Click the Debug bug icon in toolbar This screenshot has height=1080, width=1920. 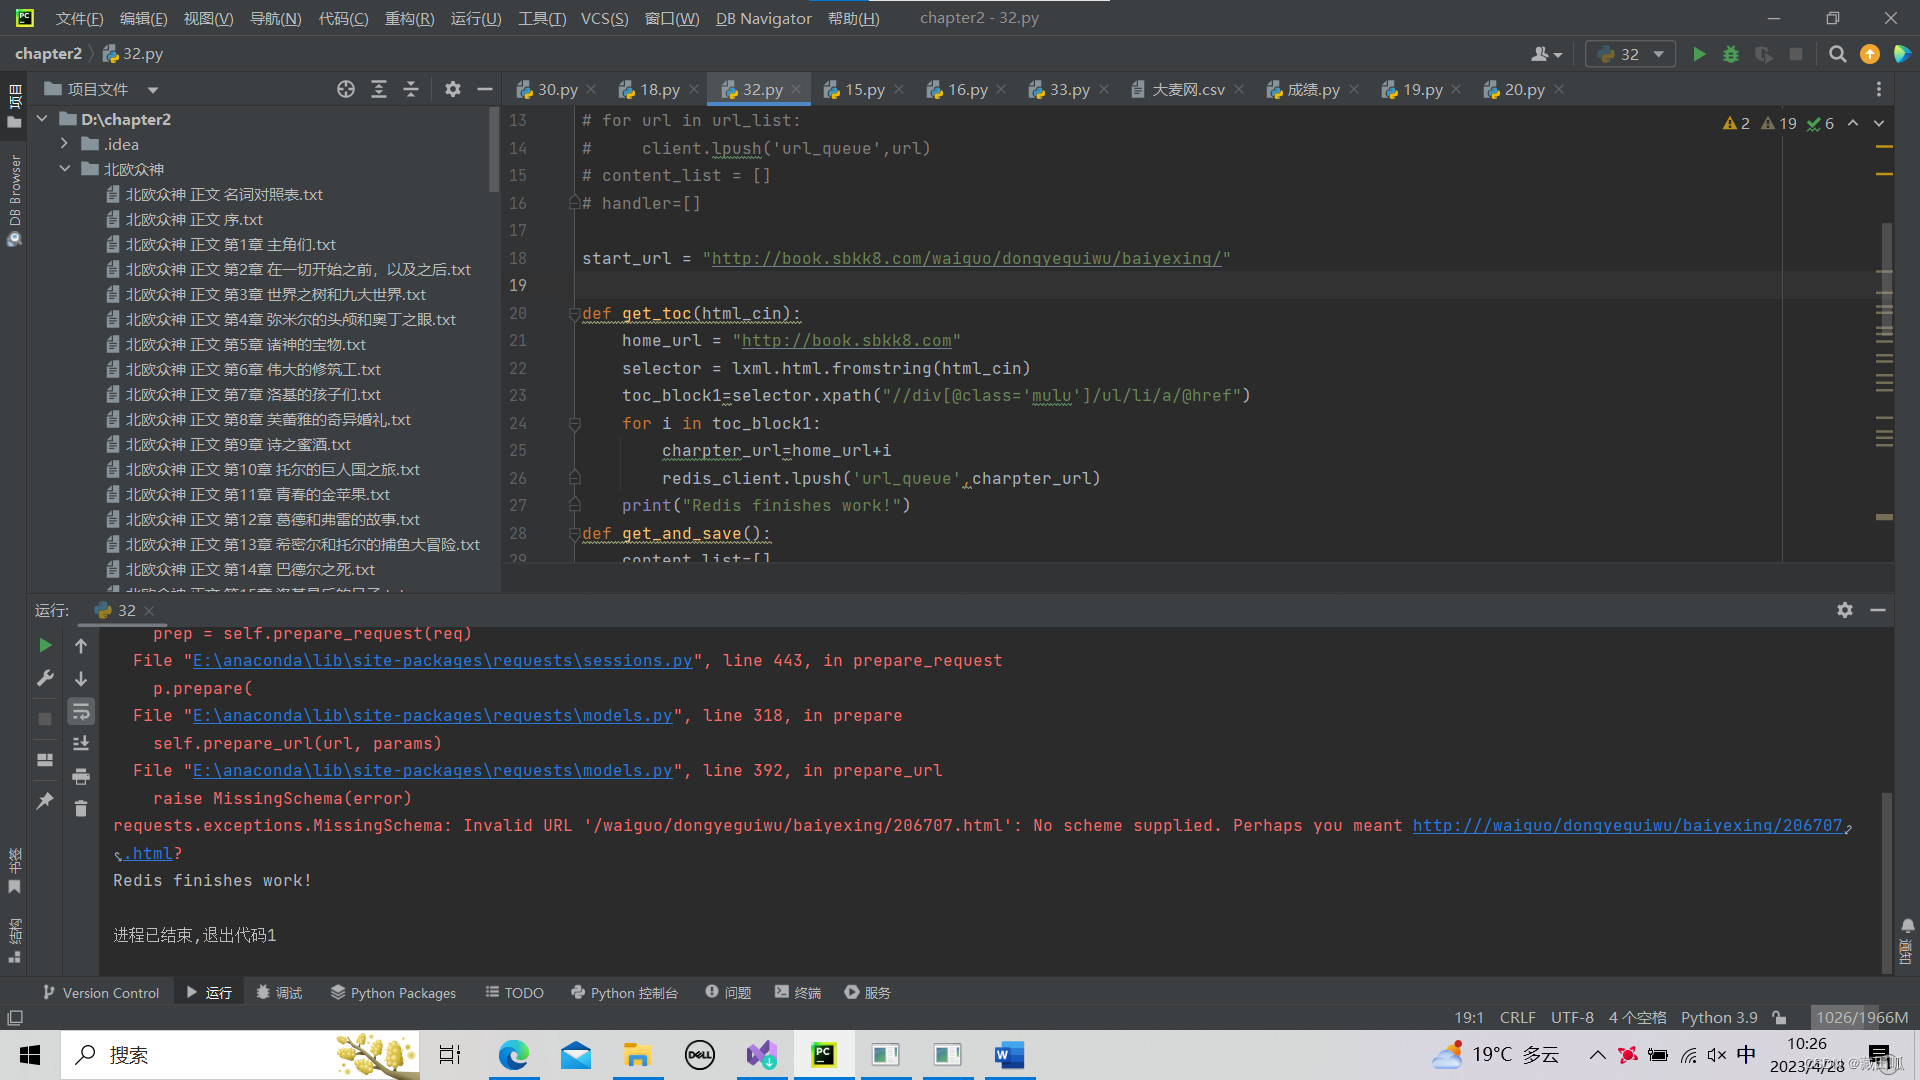1731,54
